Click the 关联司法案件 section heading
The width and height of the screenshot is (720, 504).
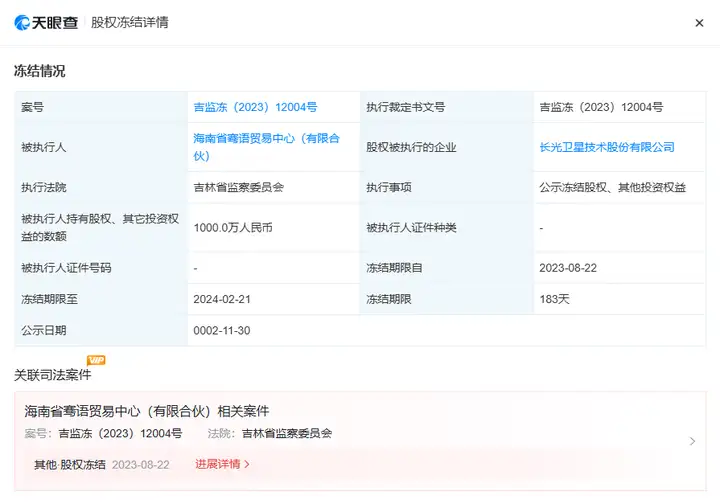pos(52,375)
